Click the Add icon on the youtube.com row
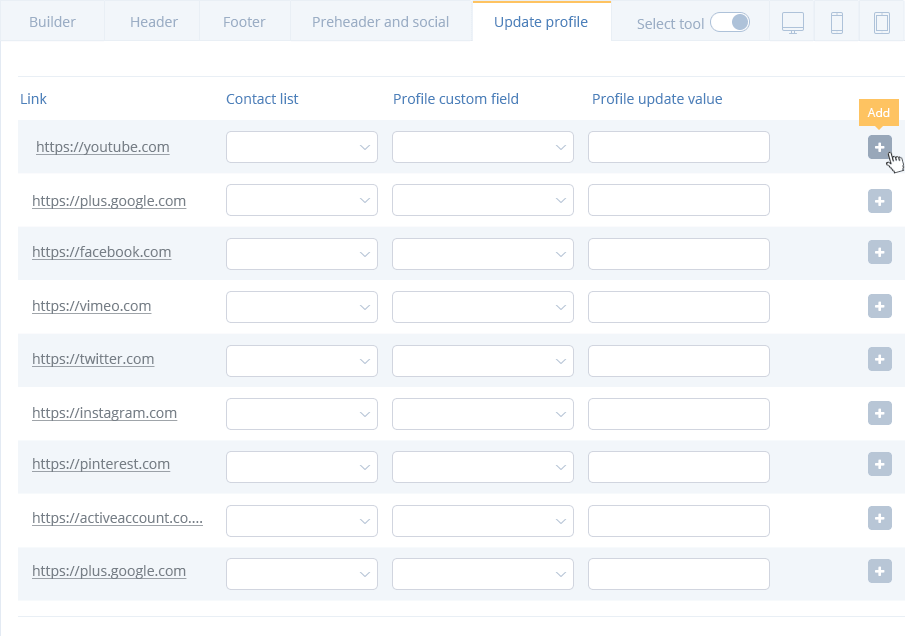The width and height of the screenshot is (919, 636). [879, 147]
